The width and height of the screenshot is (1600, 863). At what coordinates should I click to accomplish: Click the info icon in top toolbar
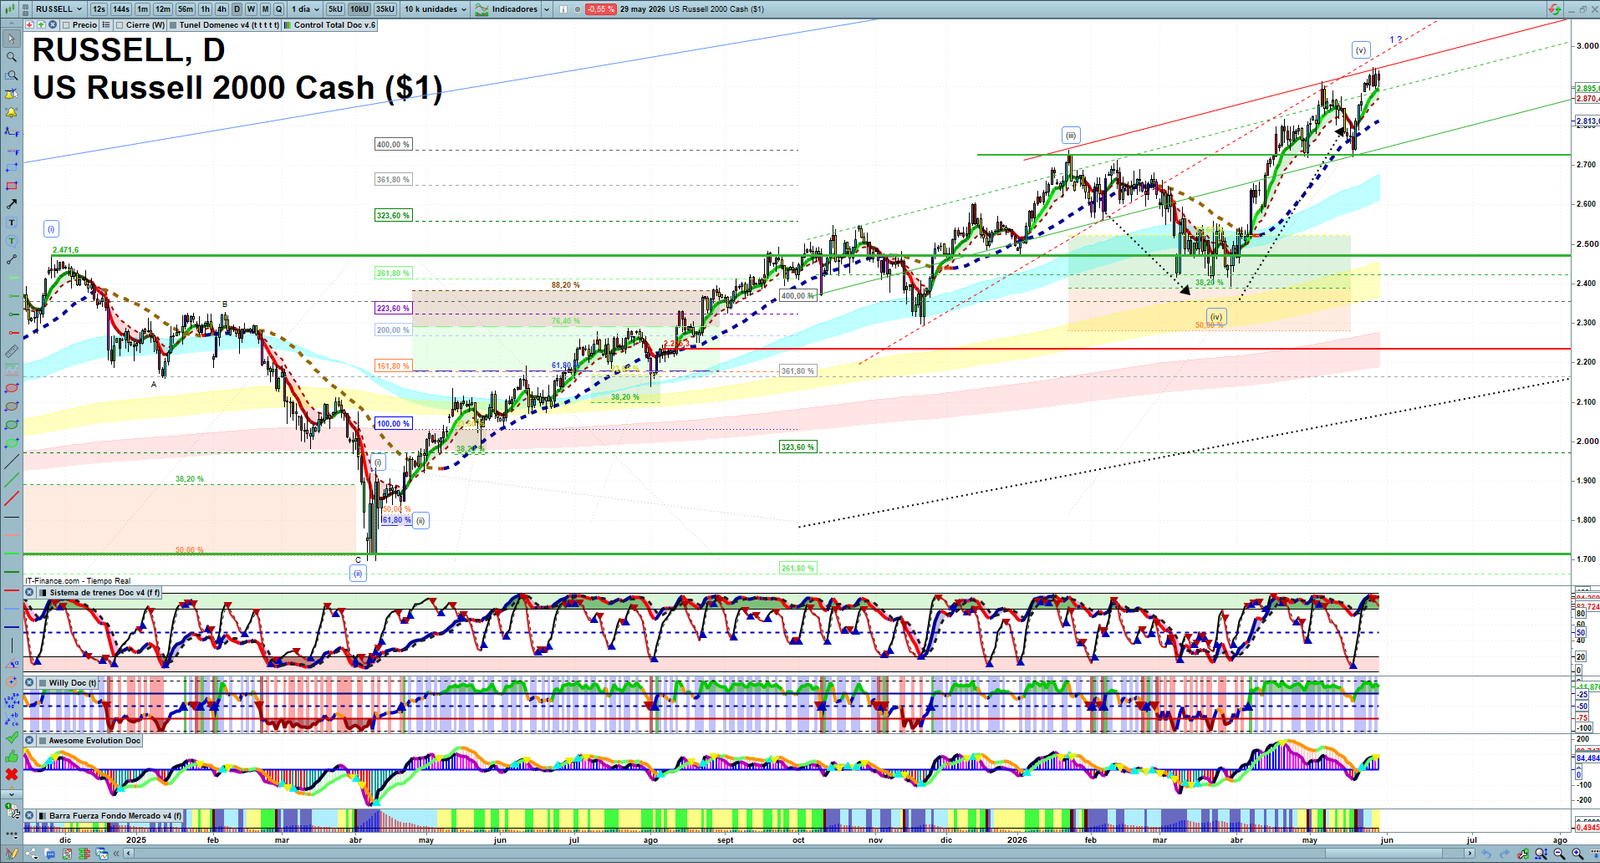click(563, 9)
